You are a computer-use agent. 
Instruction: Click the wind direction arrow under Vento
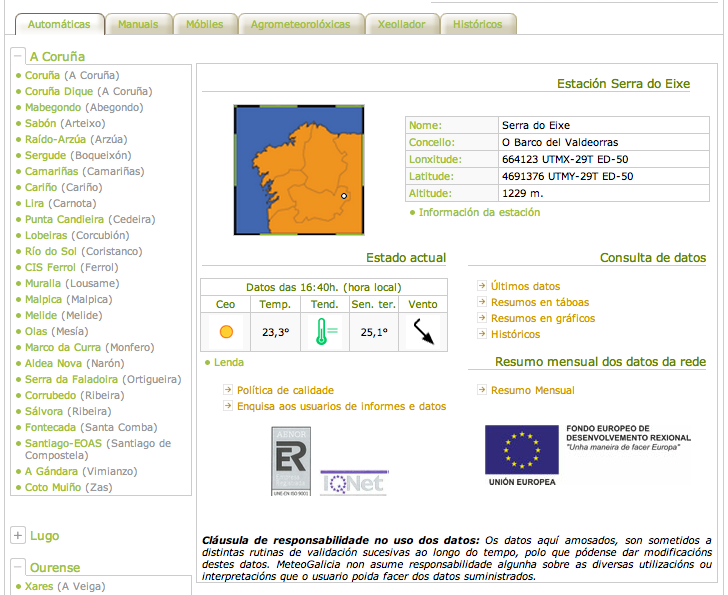[423, 331]
